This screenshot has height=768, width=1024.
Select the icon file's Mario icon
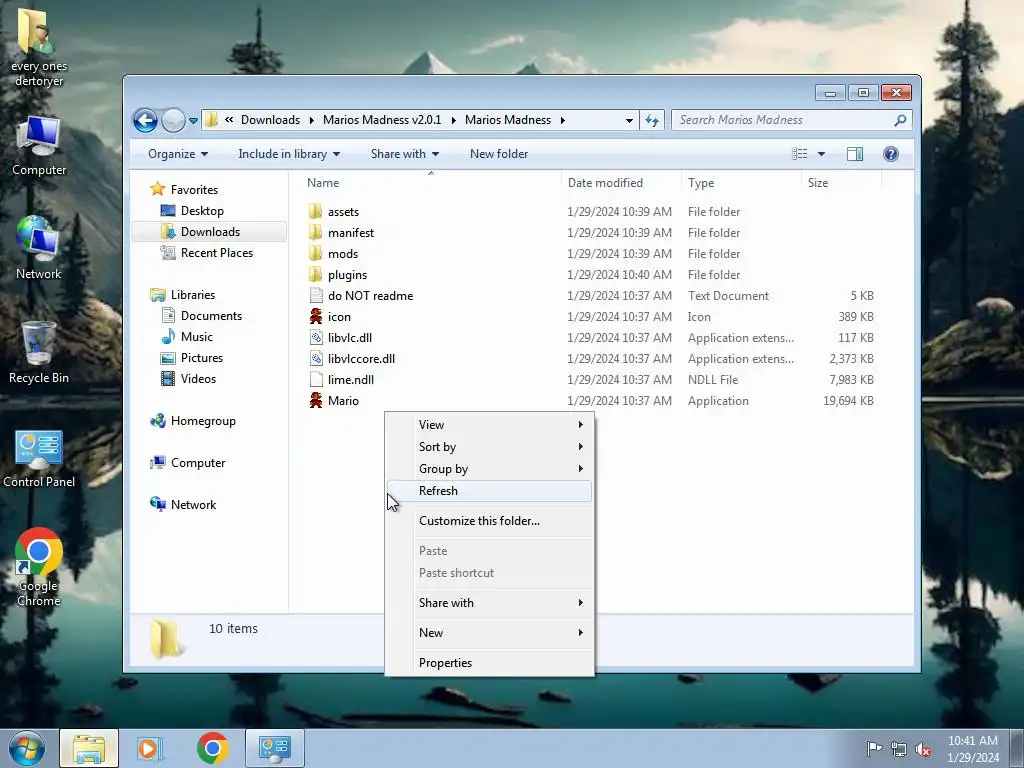click(x=316, y=317)
